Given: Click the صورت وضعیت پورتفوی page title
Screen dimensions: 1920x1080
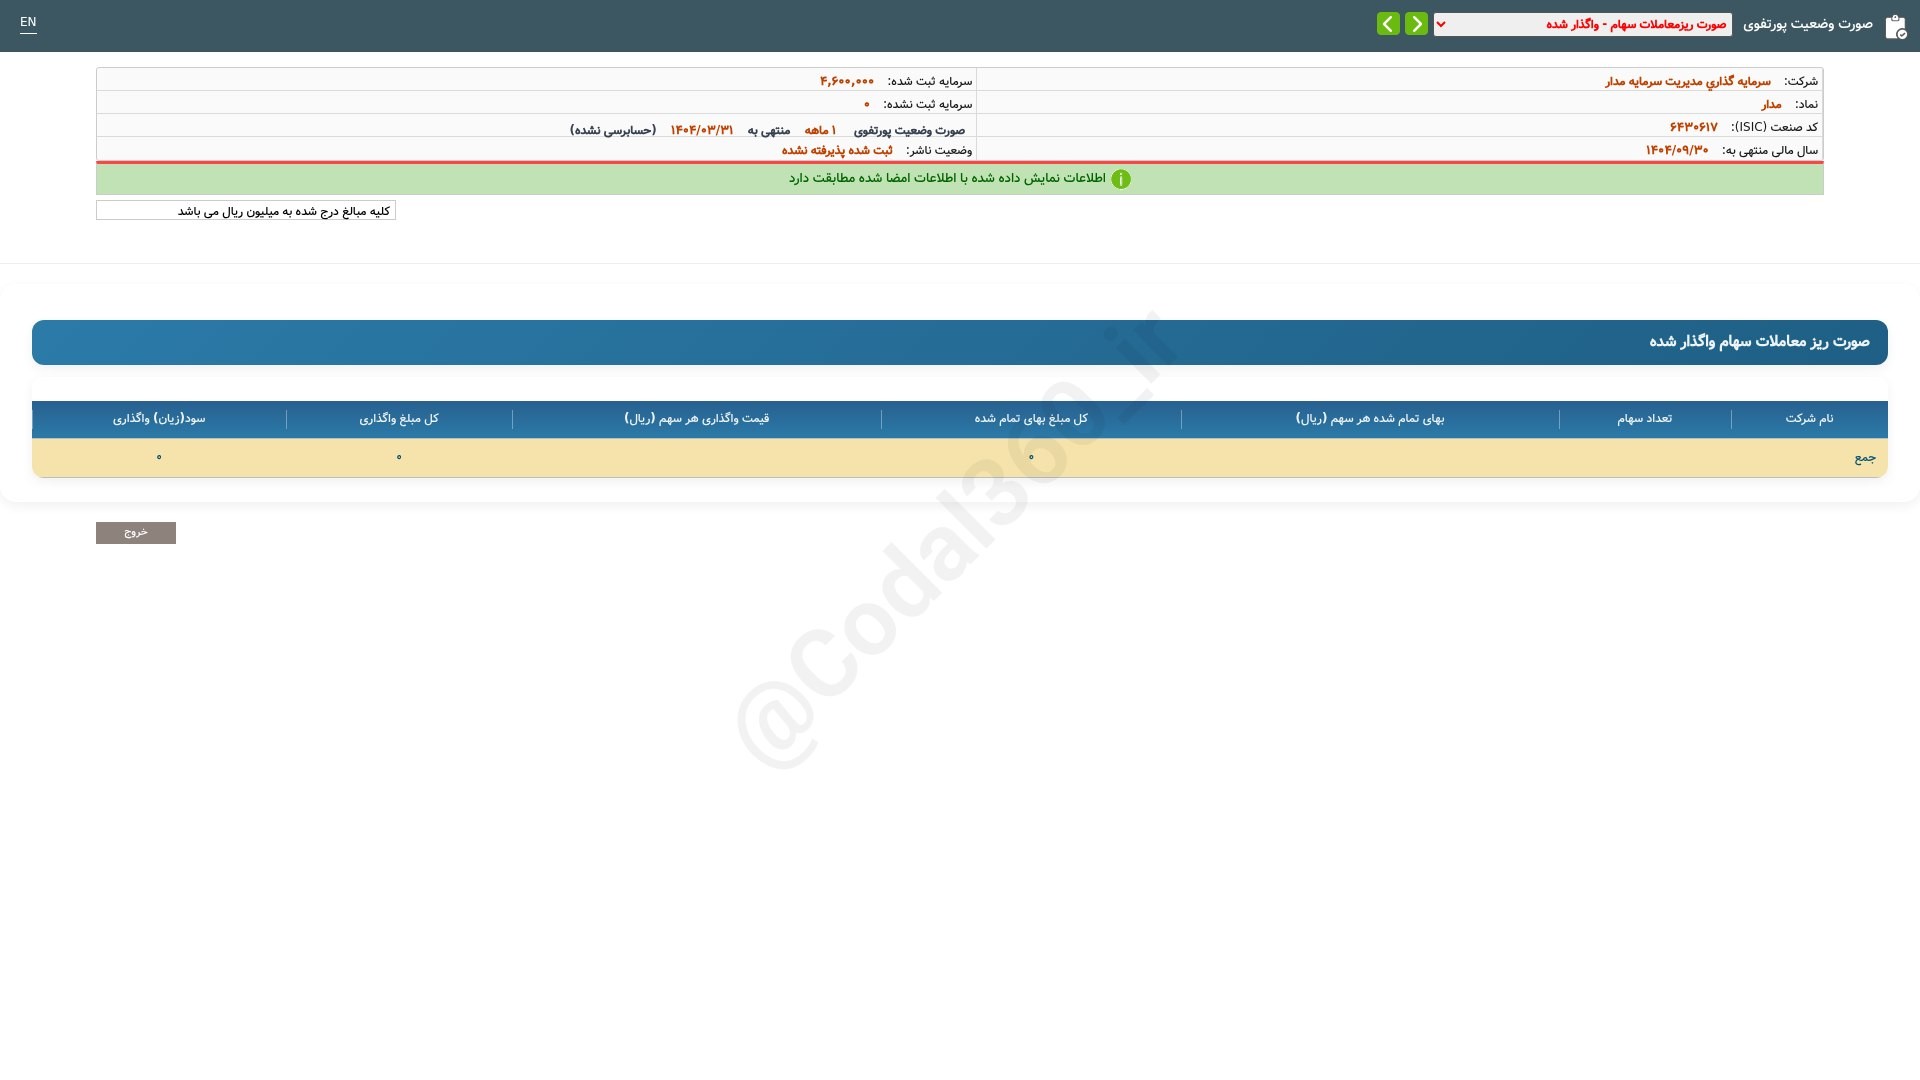Looking at the screenshot, I should (1808, 24).
